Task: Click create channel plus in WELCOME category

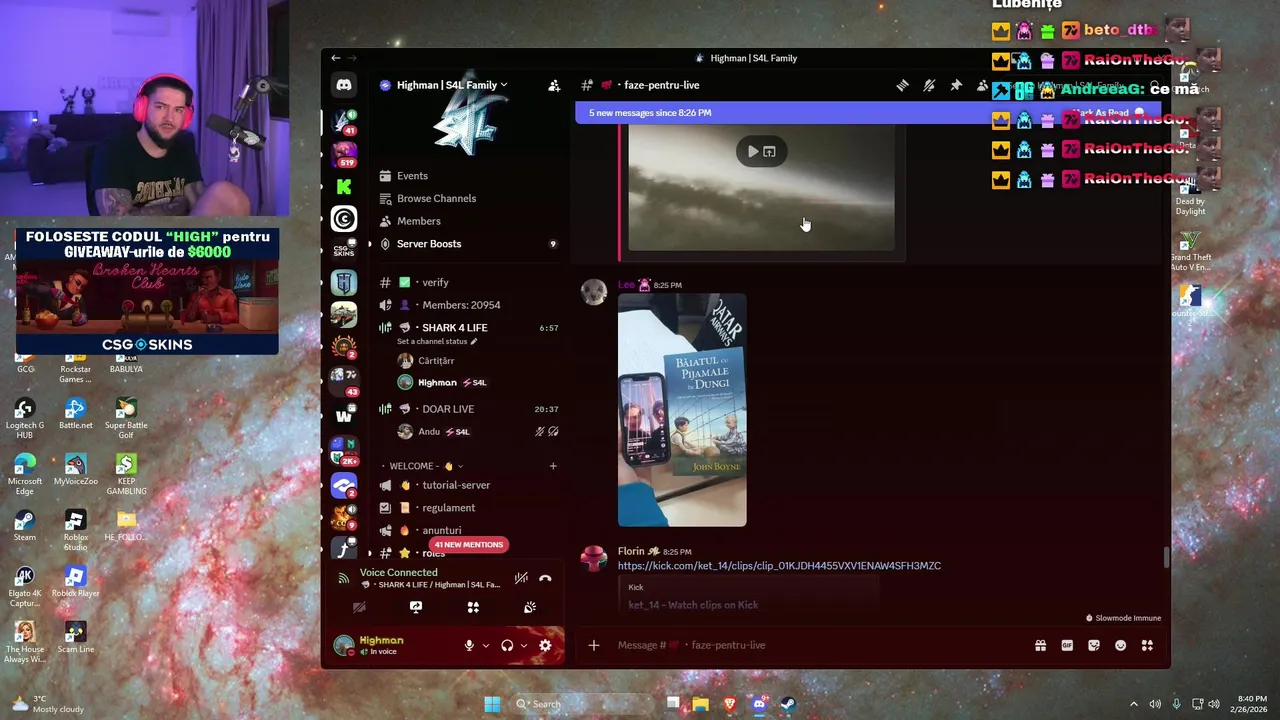Action: pos(553,466)
